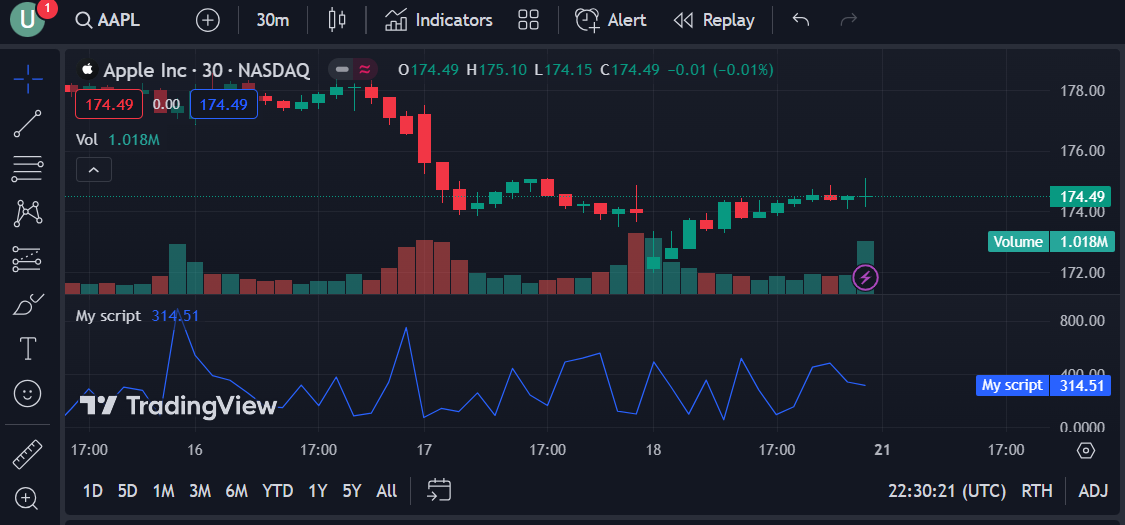Click the 800.00 label on script scale

pos(1082,320)
